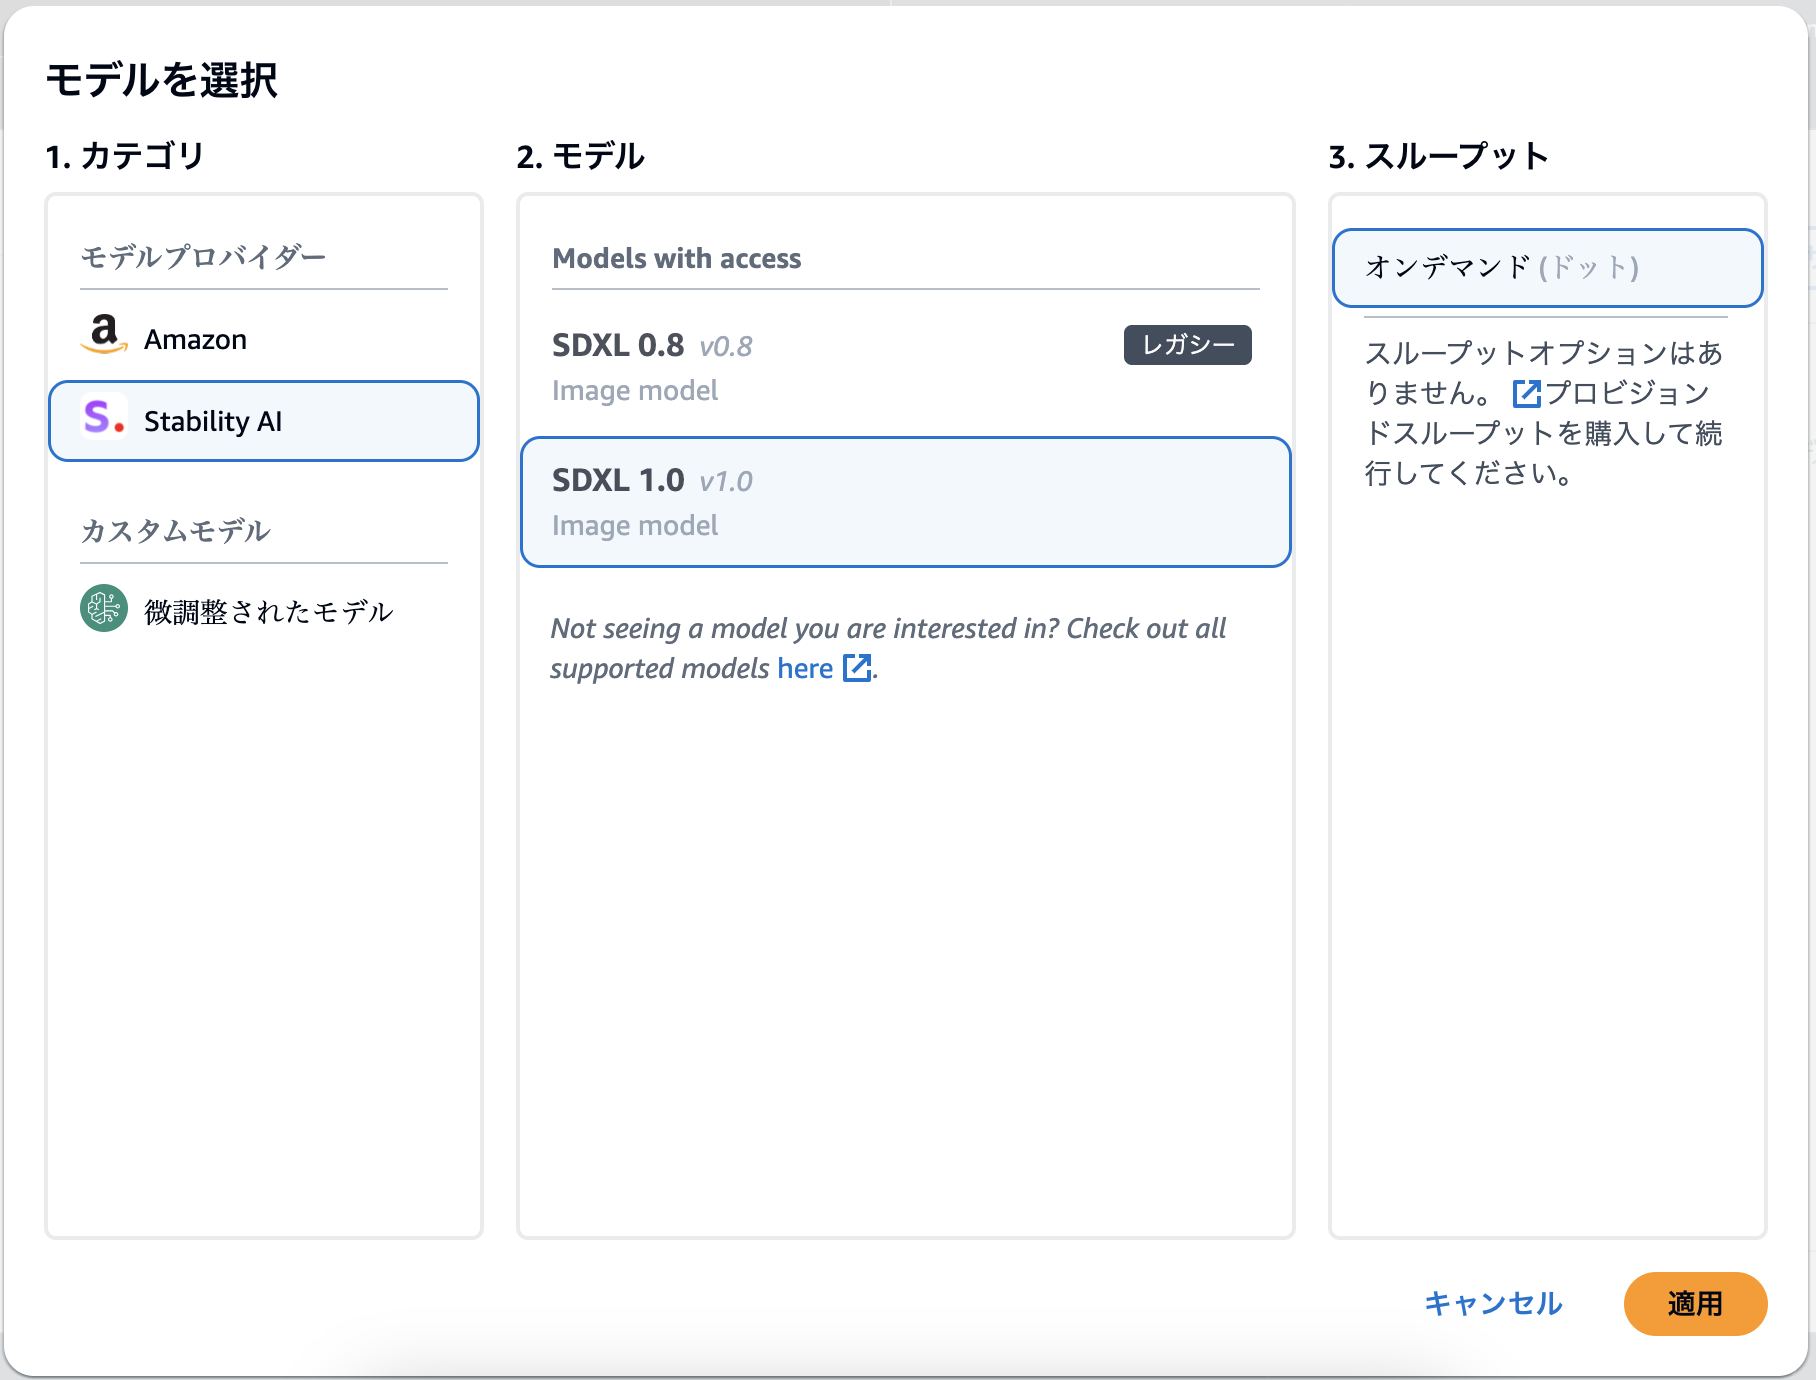Click the fine-tuned model brain icon

tap(104, 608)
